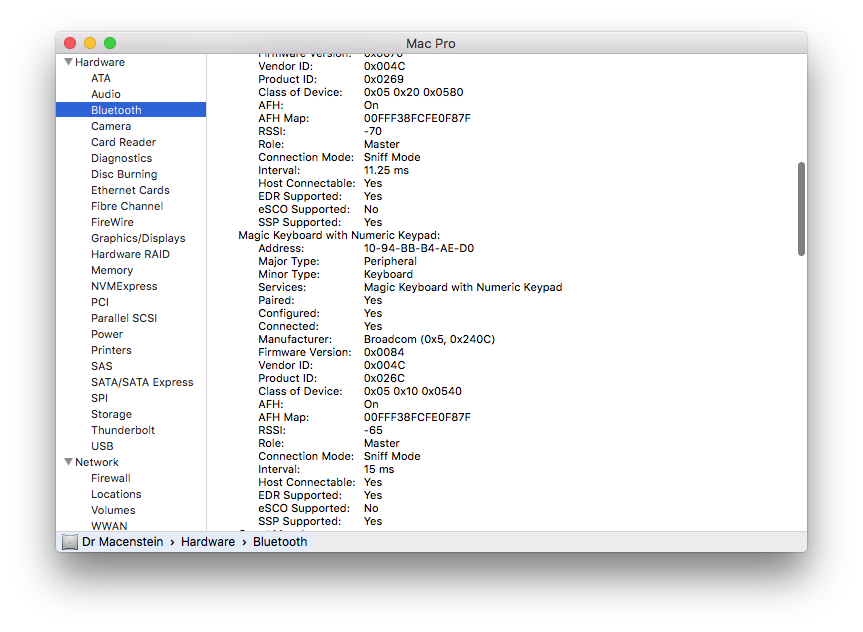Select the interval value 11.25 ms
The image size is (863, 632).
tap(386, 170)
